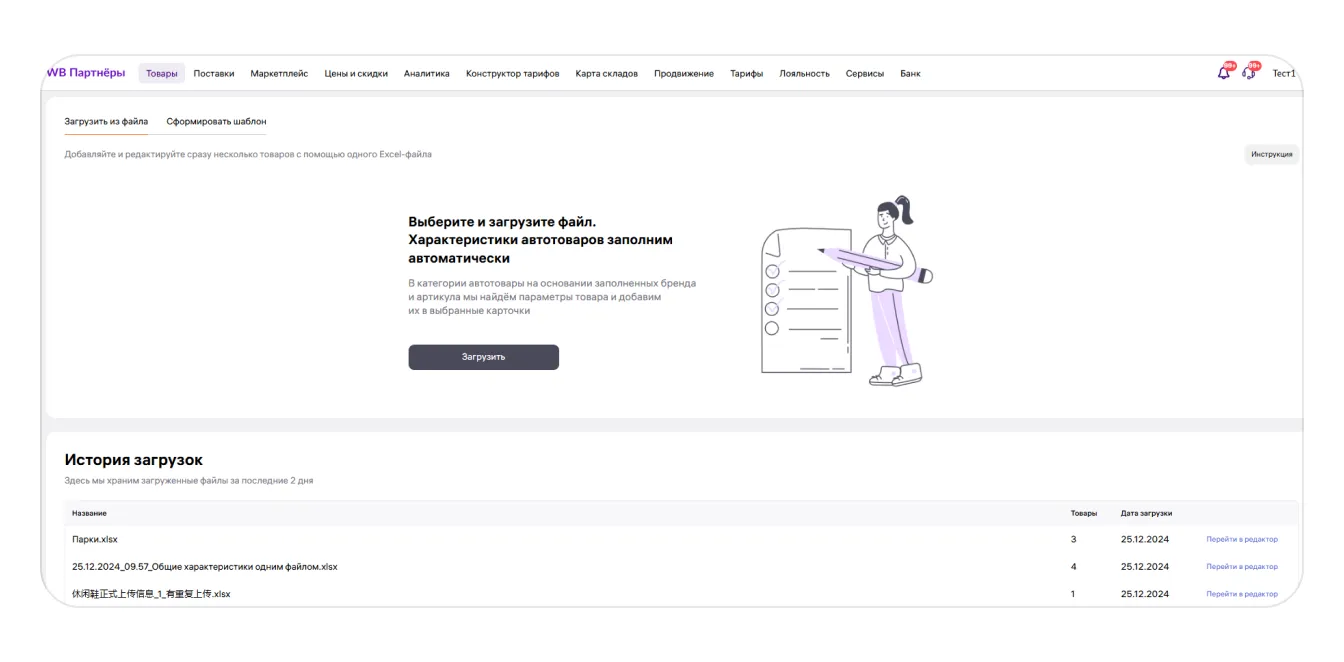Open Карта складов page

point(606,73)
